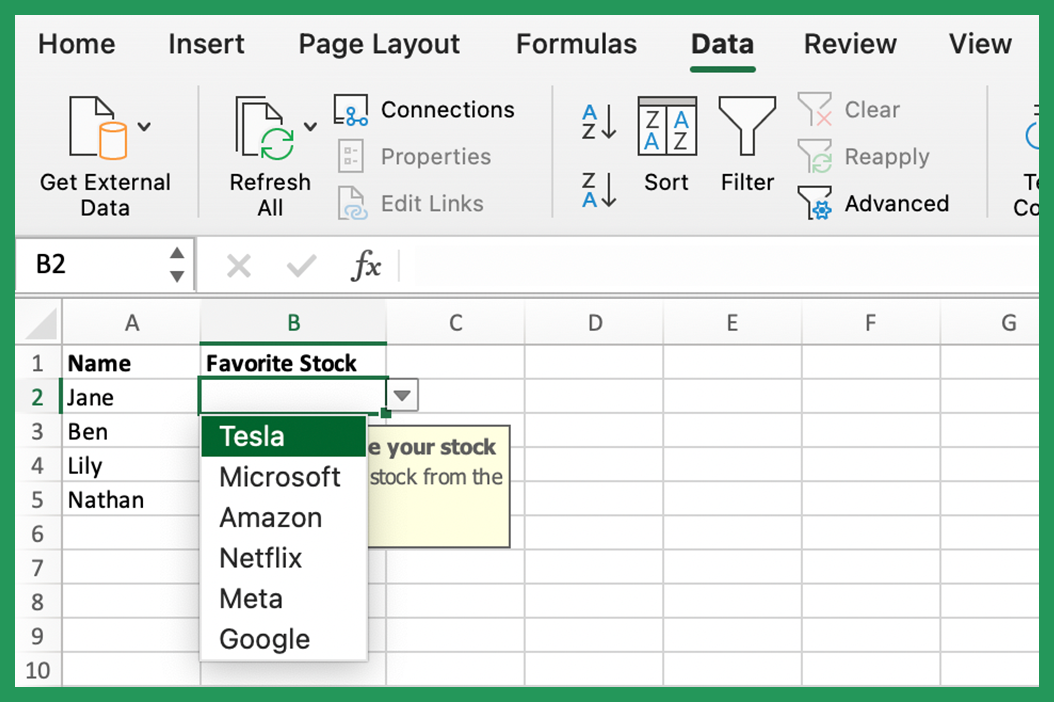Switch to the Insert tab
Image resolution: width=1054 pixels, height=702 pixels.
click(x=206, y=44)
